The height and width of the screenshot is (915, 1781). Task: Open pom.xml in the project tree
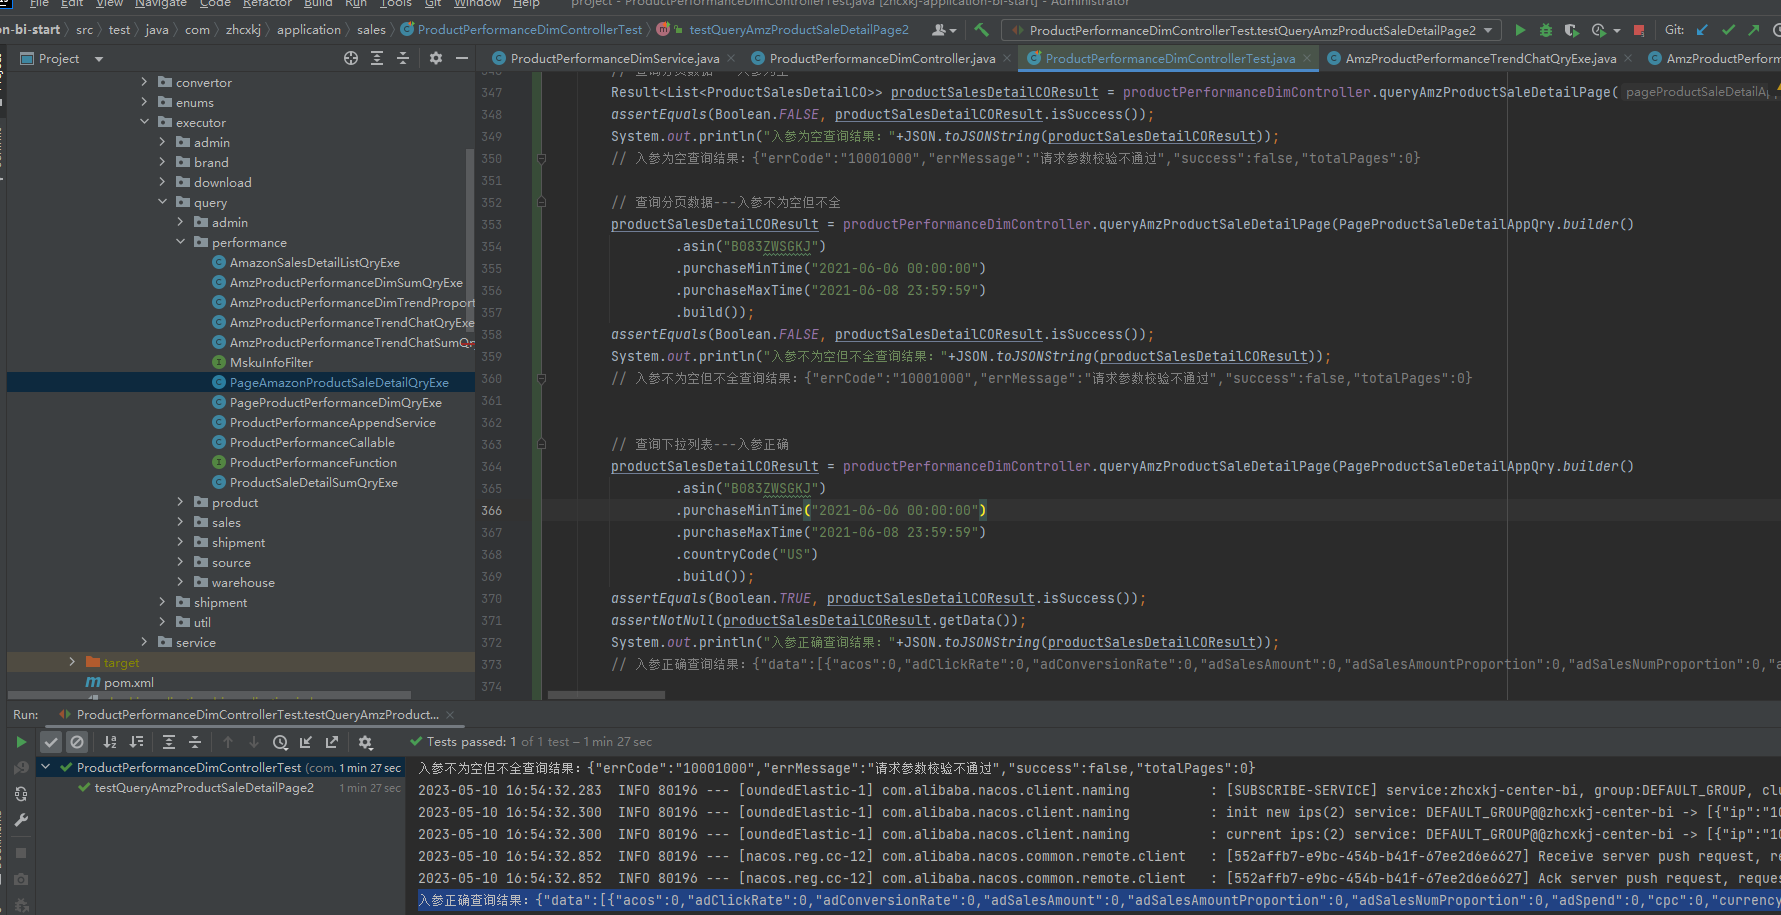pos(129,682)
